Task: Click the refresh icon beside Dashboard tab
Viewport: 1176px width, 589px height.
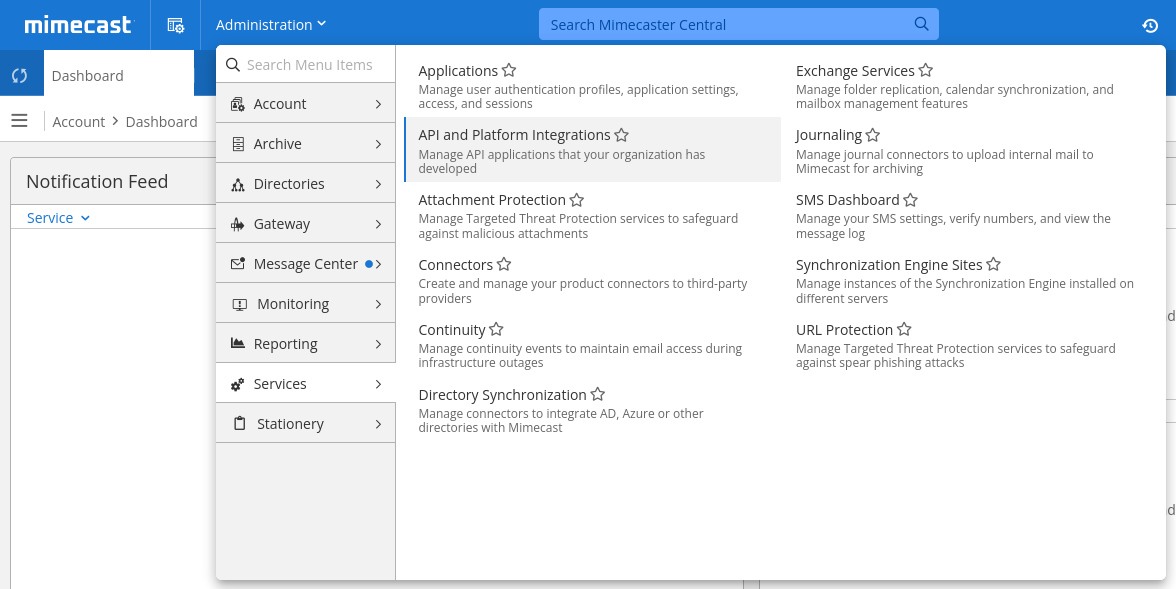Action: pyautogui.click(x=20, y=75)
